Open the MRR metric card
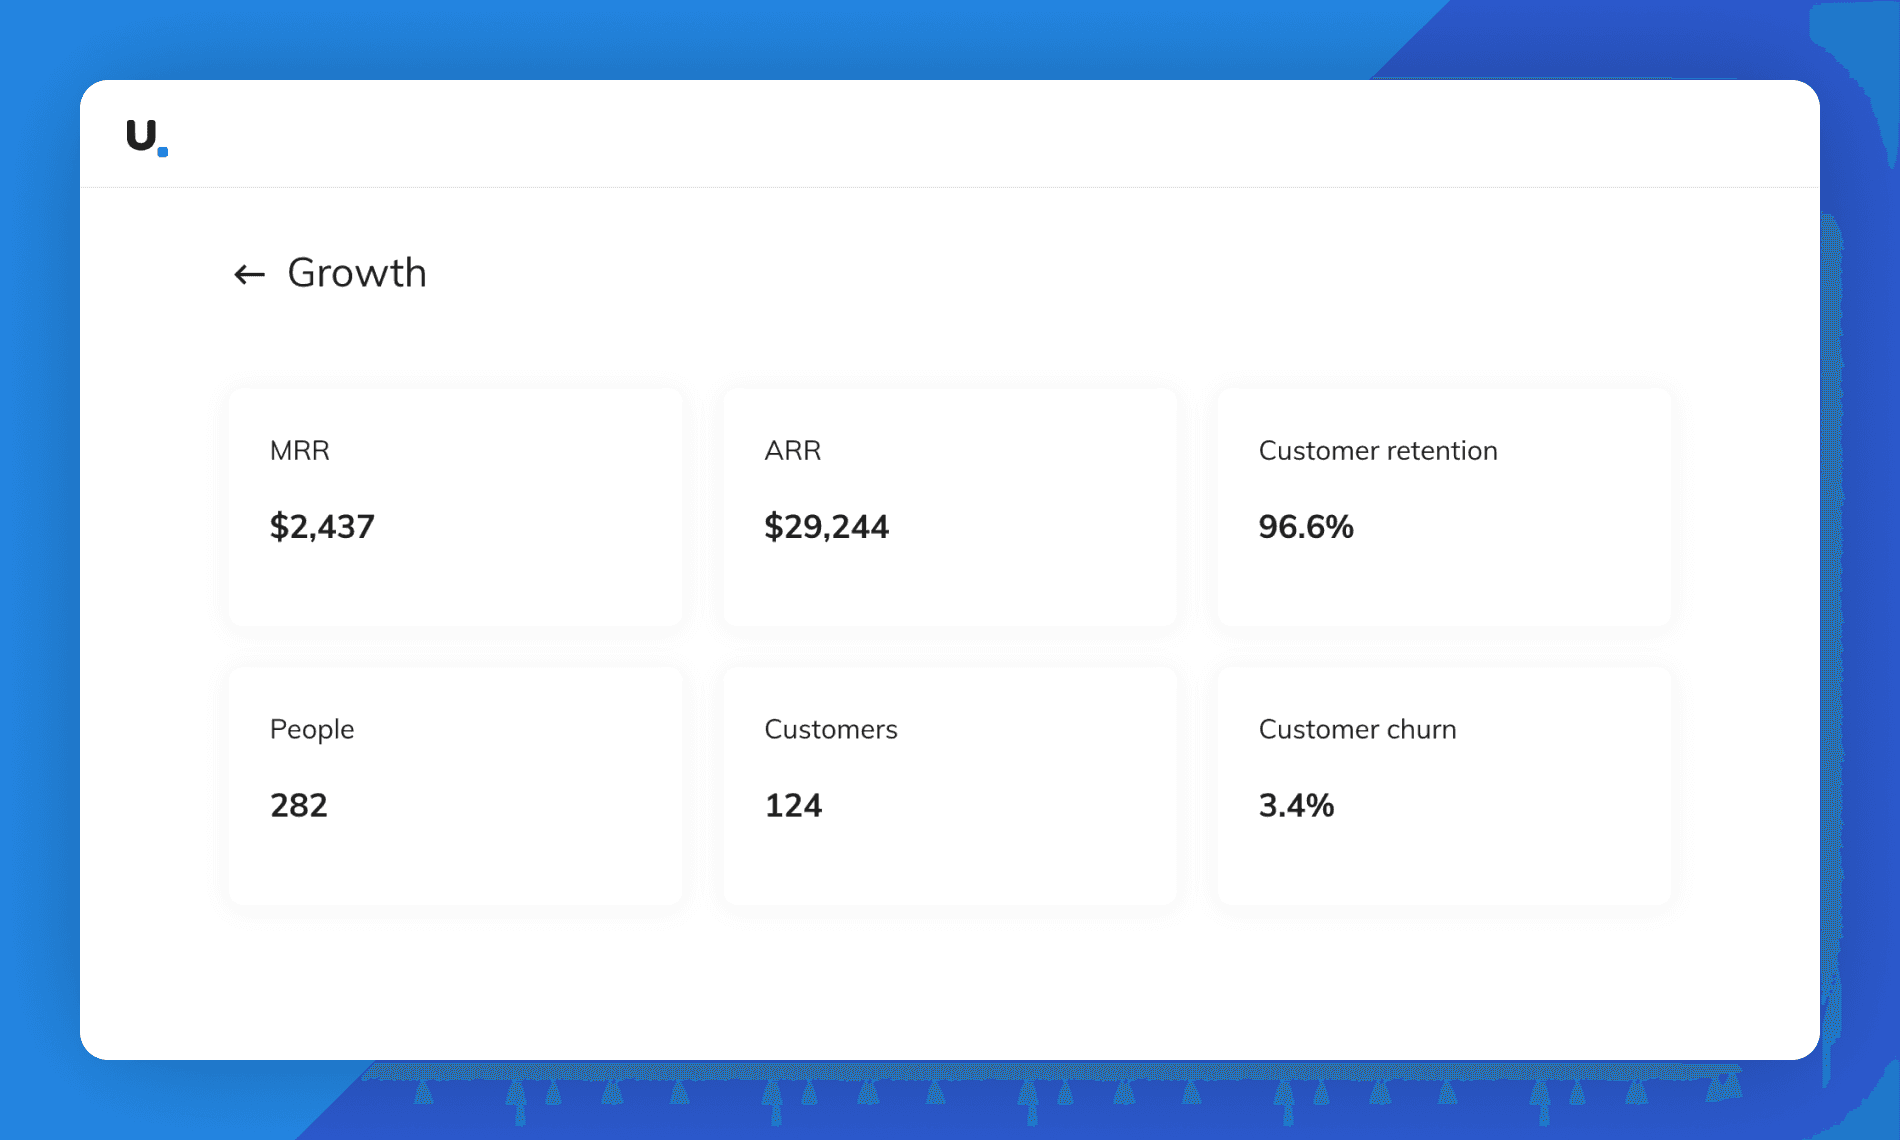The image size is (1900, 1140). [x=456, y=507]
